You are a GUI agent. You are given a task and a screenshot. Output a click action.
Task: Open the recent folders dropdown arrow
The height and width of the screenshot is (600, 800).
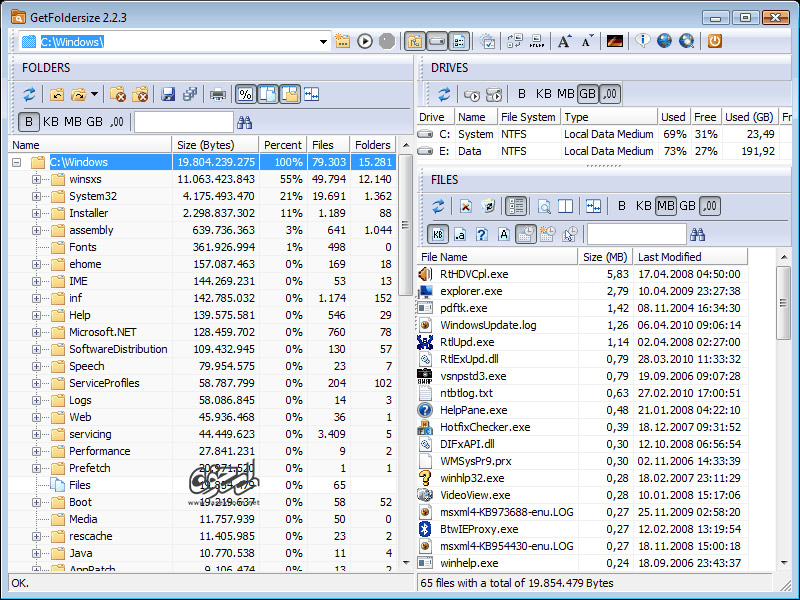pyautogui.click(x=92, y=94)
